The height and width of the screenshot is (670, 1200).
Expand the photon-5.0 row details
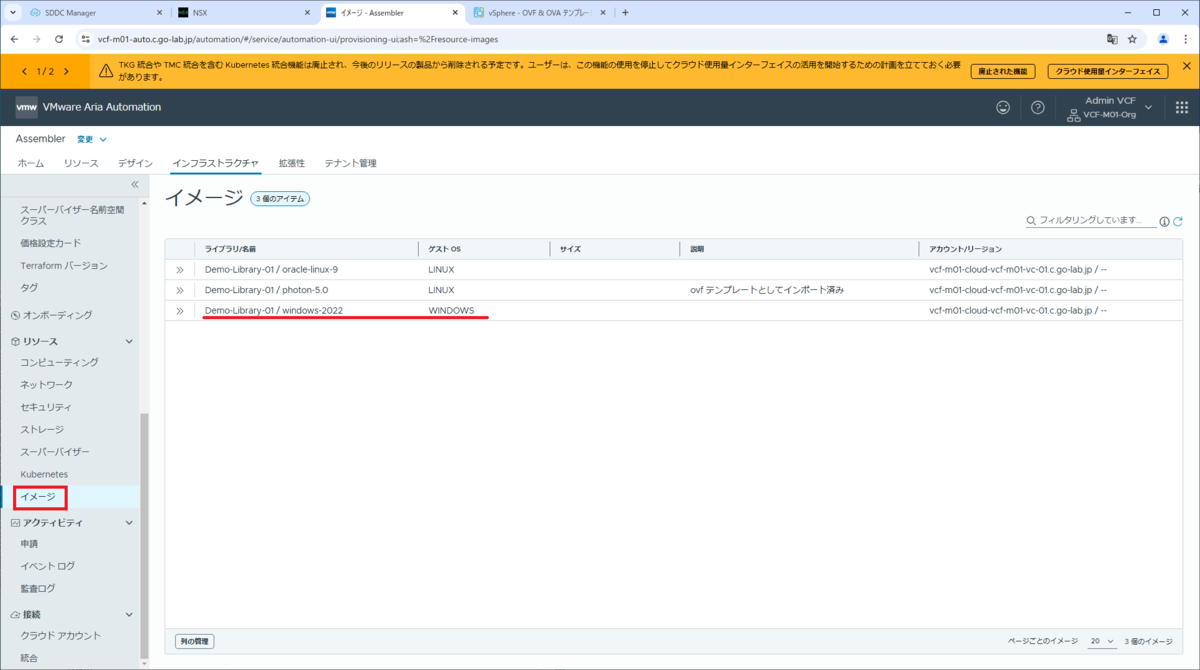pos(180,290)
